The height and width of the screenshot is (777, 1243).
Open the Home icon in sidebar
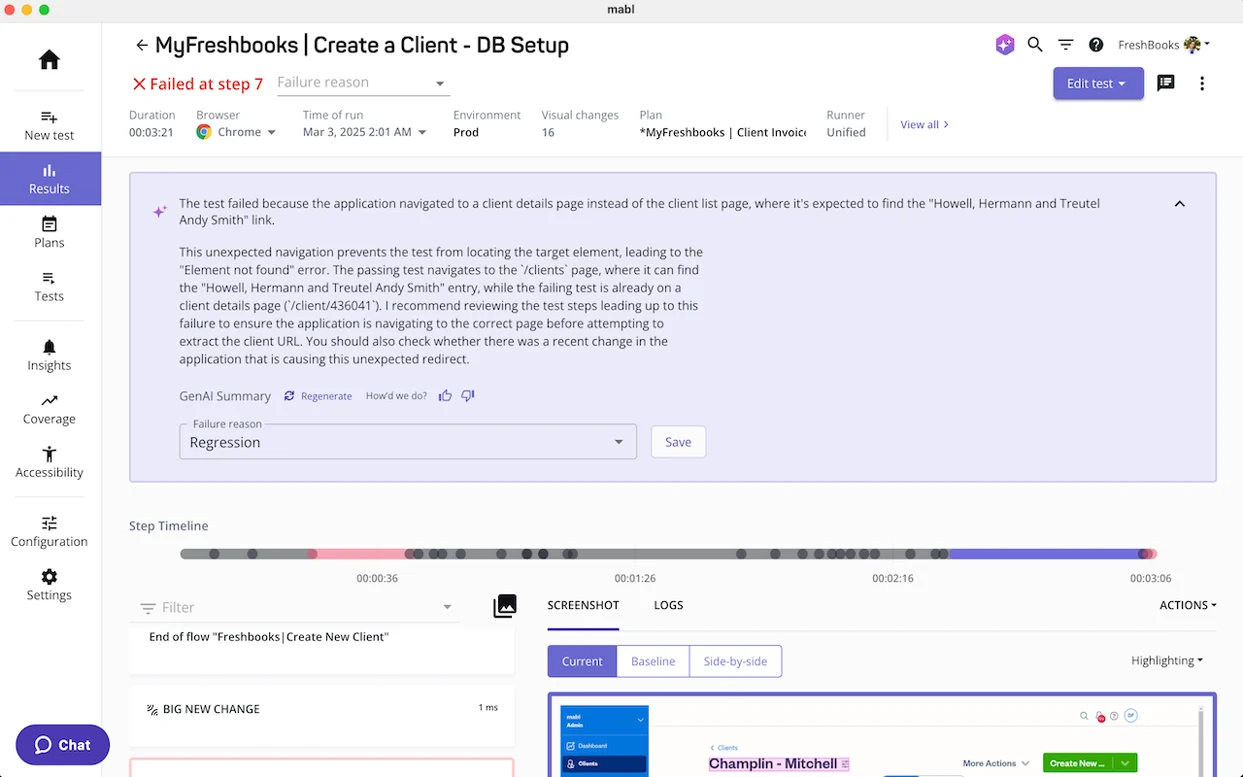tap(49, 60)
